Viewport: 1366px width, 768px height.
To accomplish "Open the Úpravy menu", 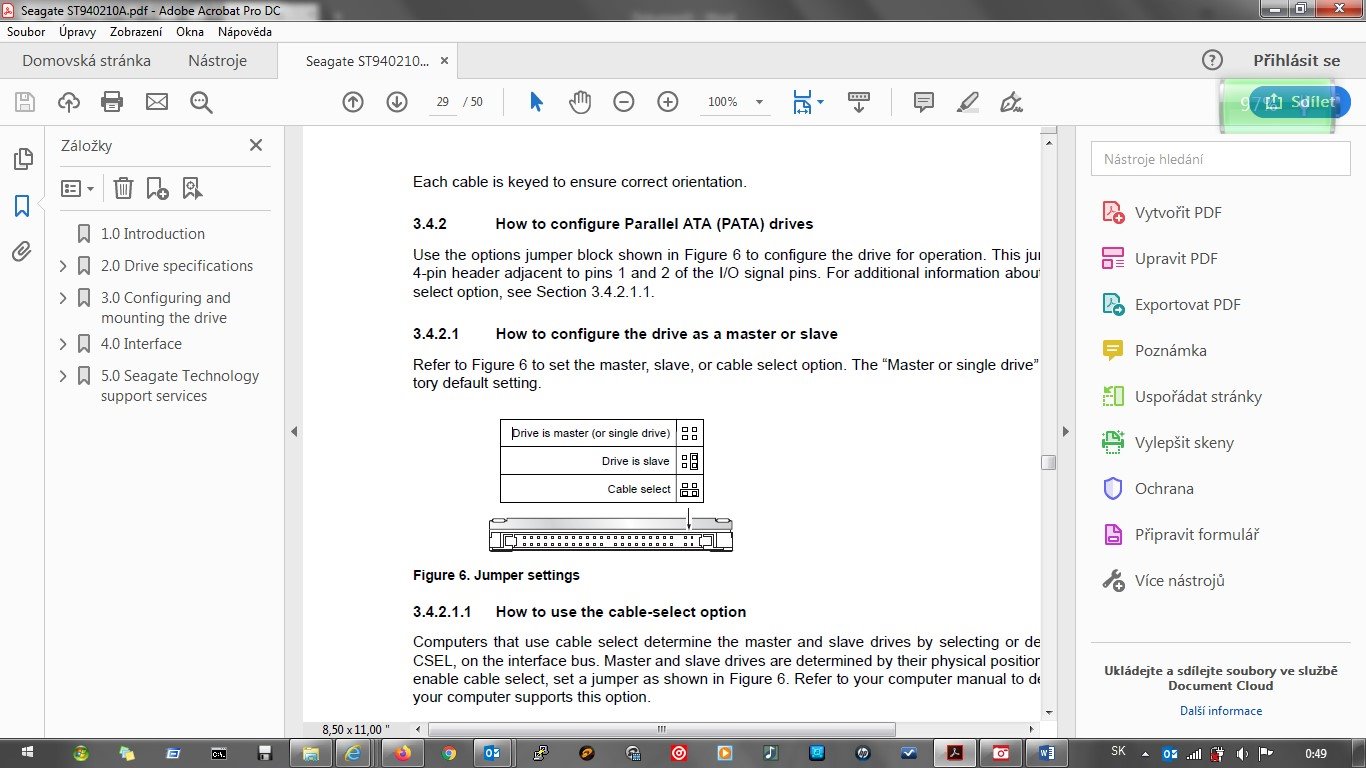I will [77, 32].
